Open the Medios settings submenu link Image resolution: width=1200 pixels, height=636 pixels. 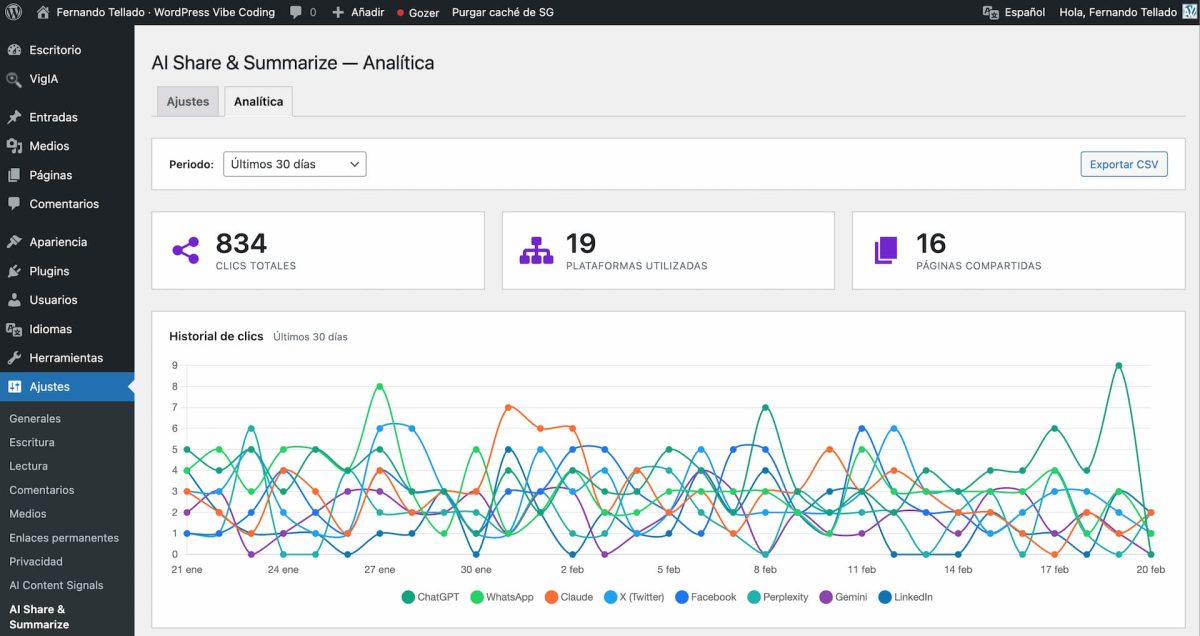click(x=28, y=514)
